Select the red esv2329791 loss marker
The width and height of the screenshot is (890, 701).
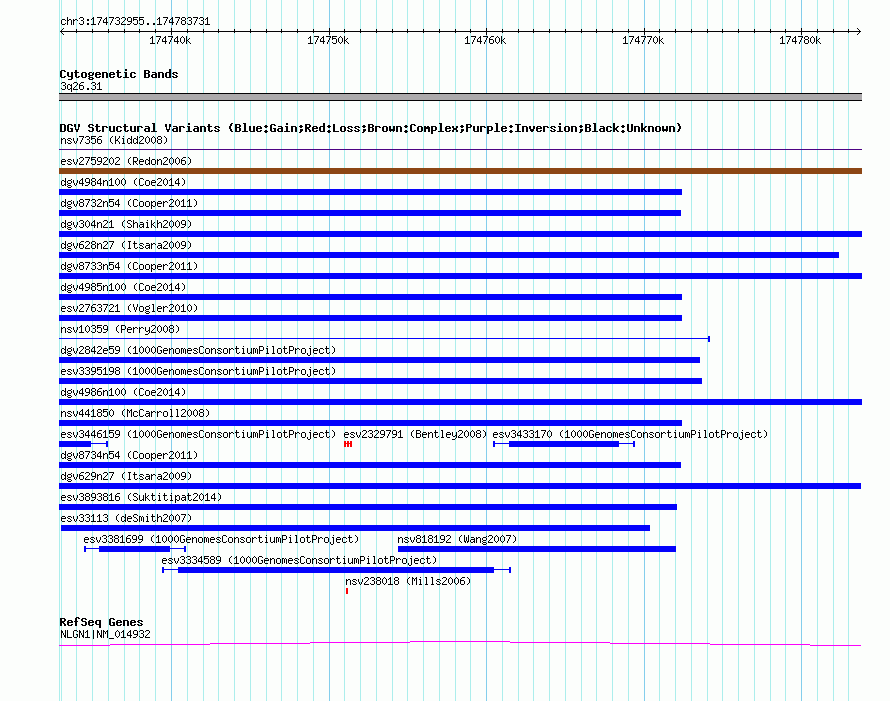348,444
